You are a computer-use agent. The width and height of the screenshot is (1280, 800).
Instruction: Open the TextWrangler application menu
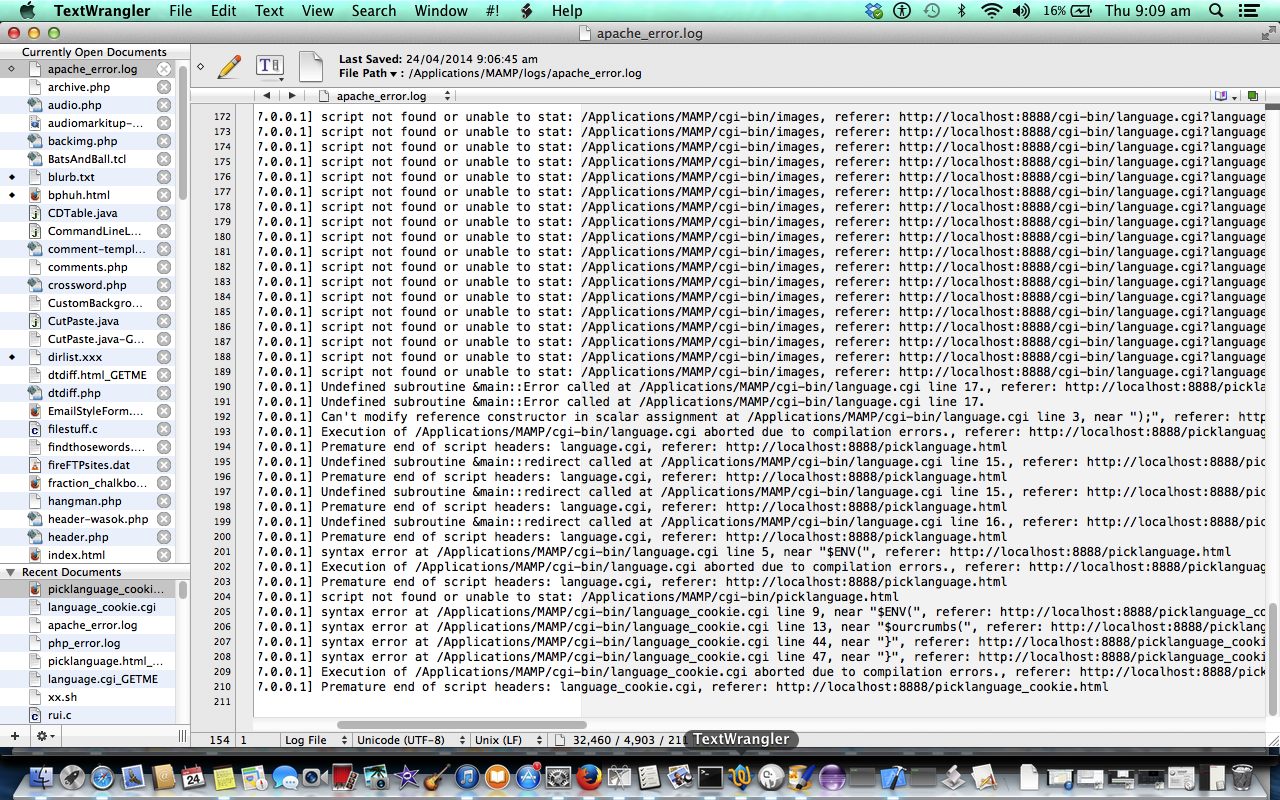(x=102, y=11)
